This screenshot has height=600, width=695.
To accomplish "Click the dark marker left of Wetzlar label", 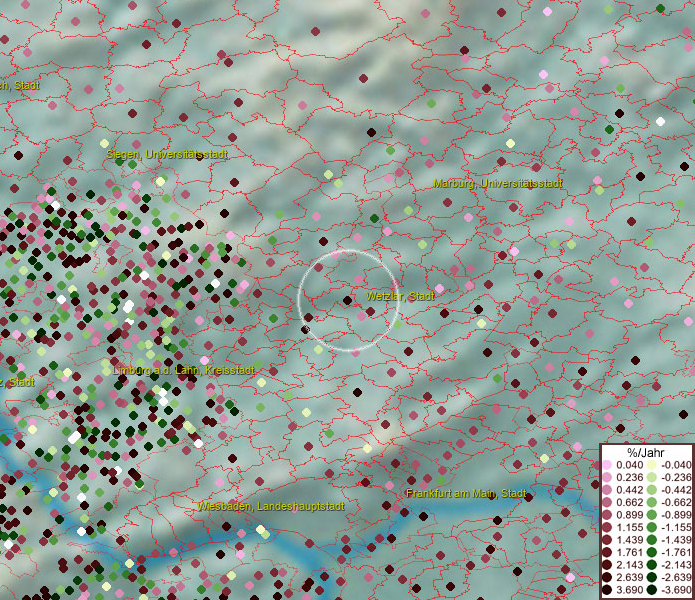I will (347, 300).
